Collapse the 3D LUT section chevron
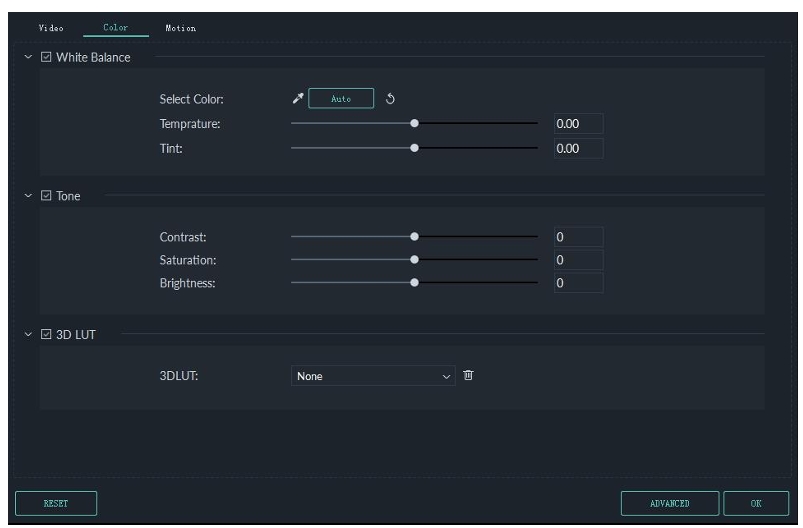The width and height of the screenshot is (803, 528). [28, 334]
